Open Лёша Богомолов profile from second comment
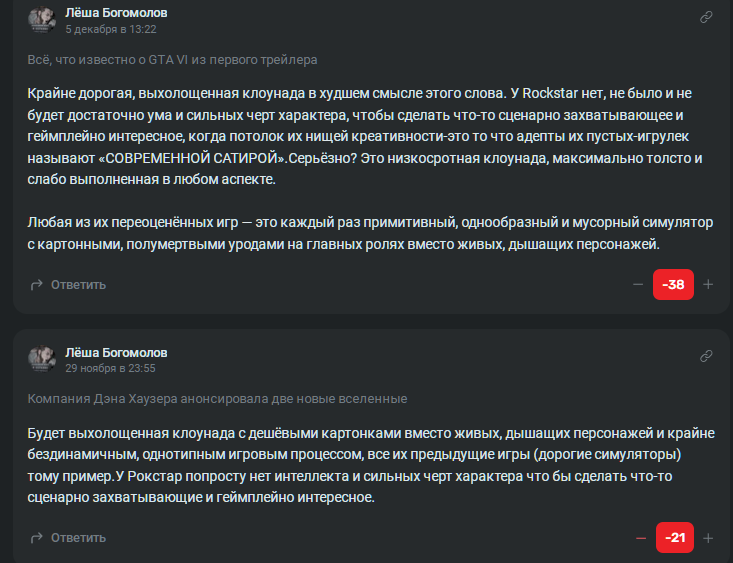The image size is (733, 563). tap(116, 353)
